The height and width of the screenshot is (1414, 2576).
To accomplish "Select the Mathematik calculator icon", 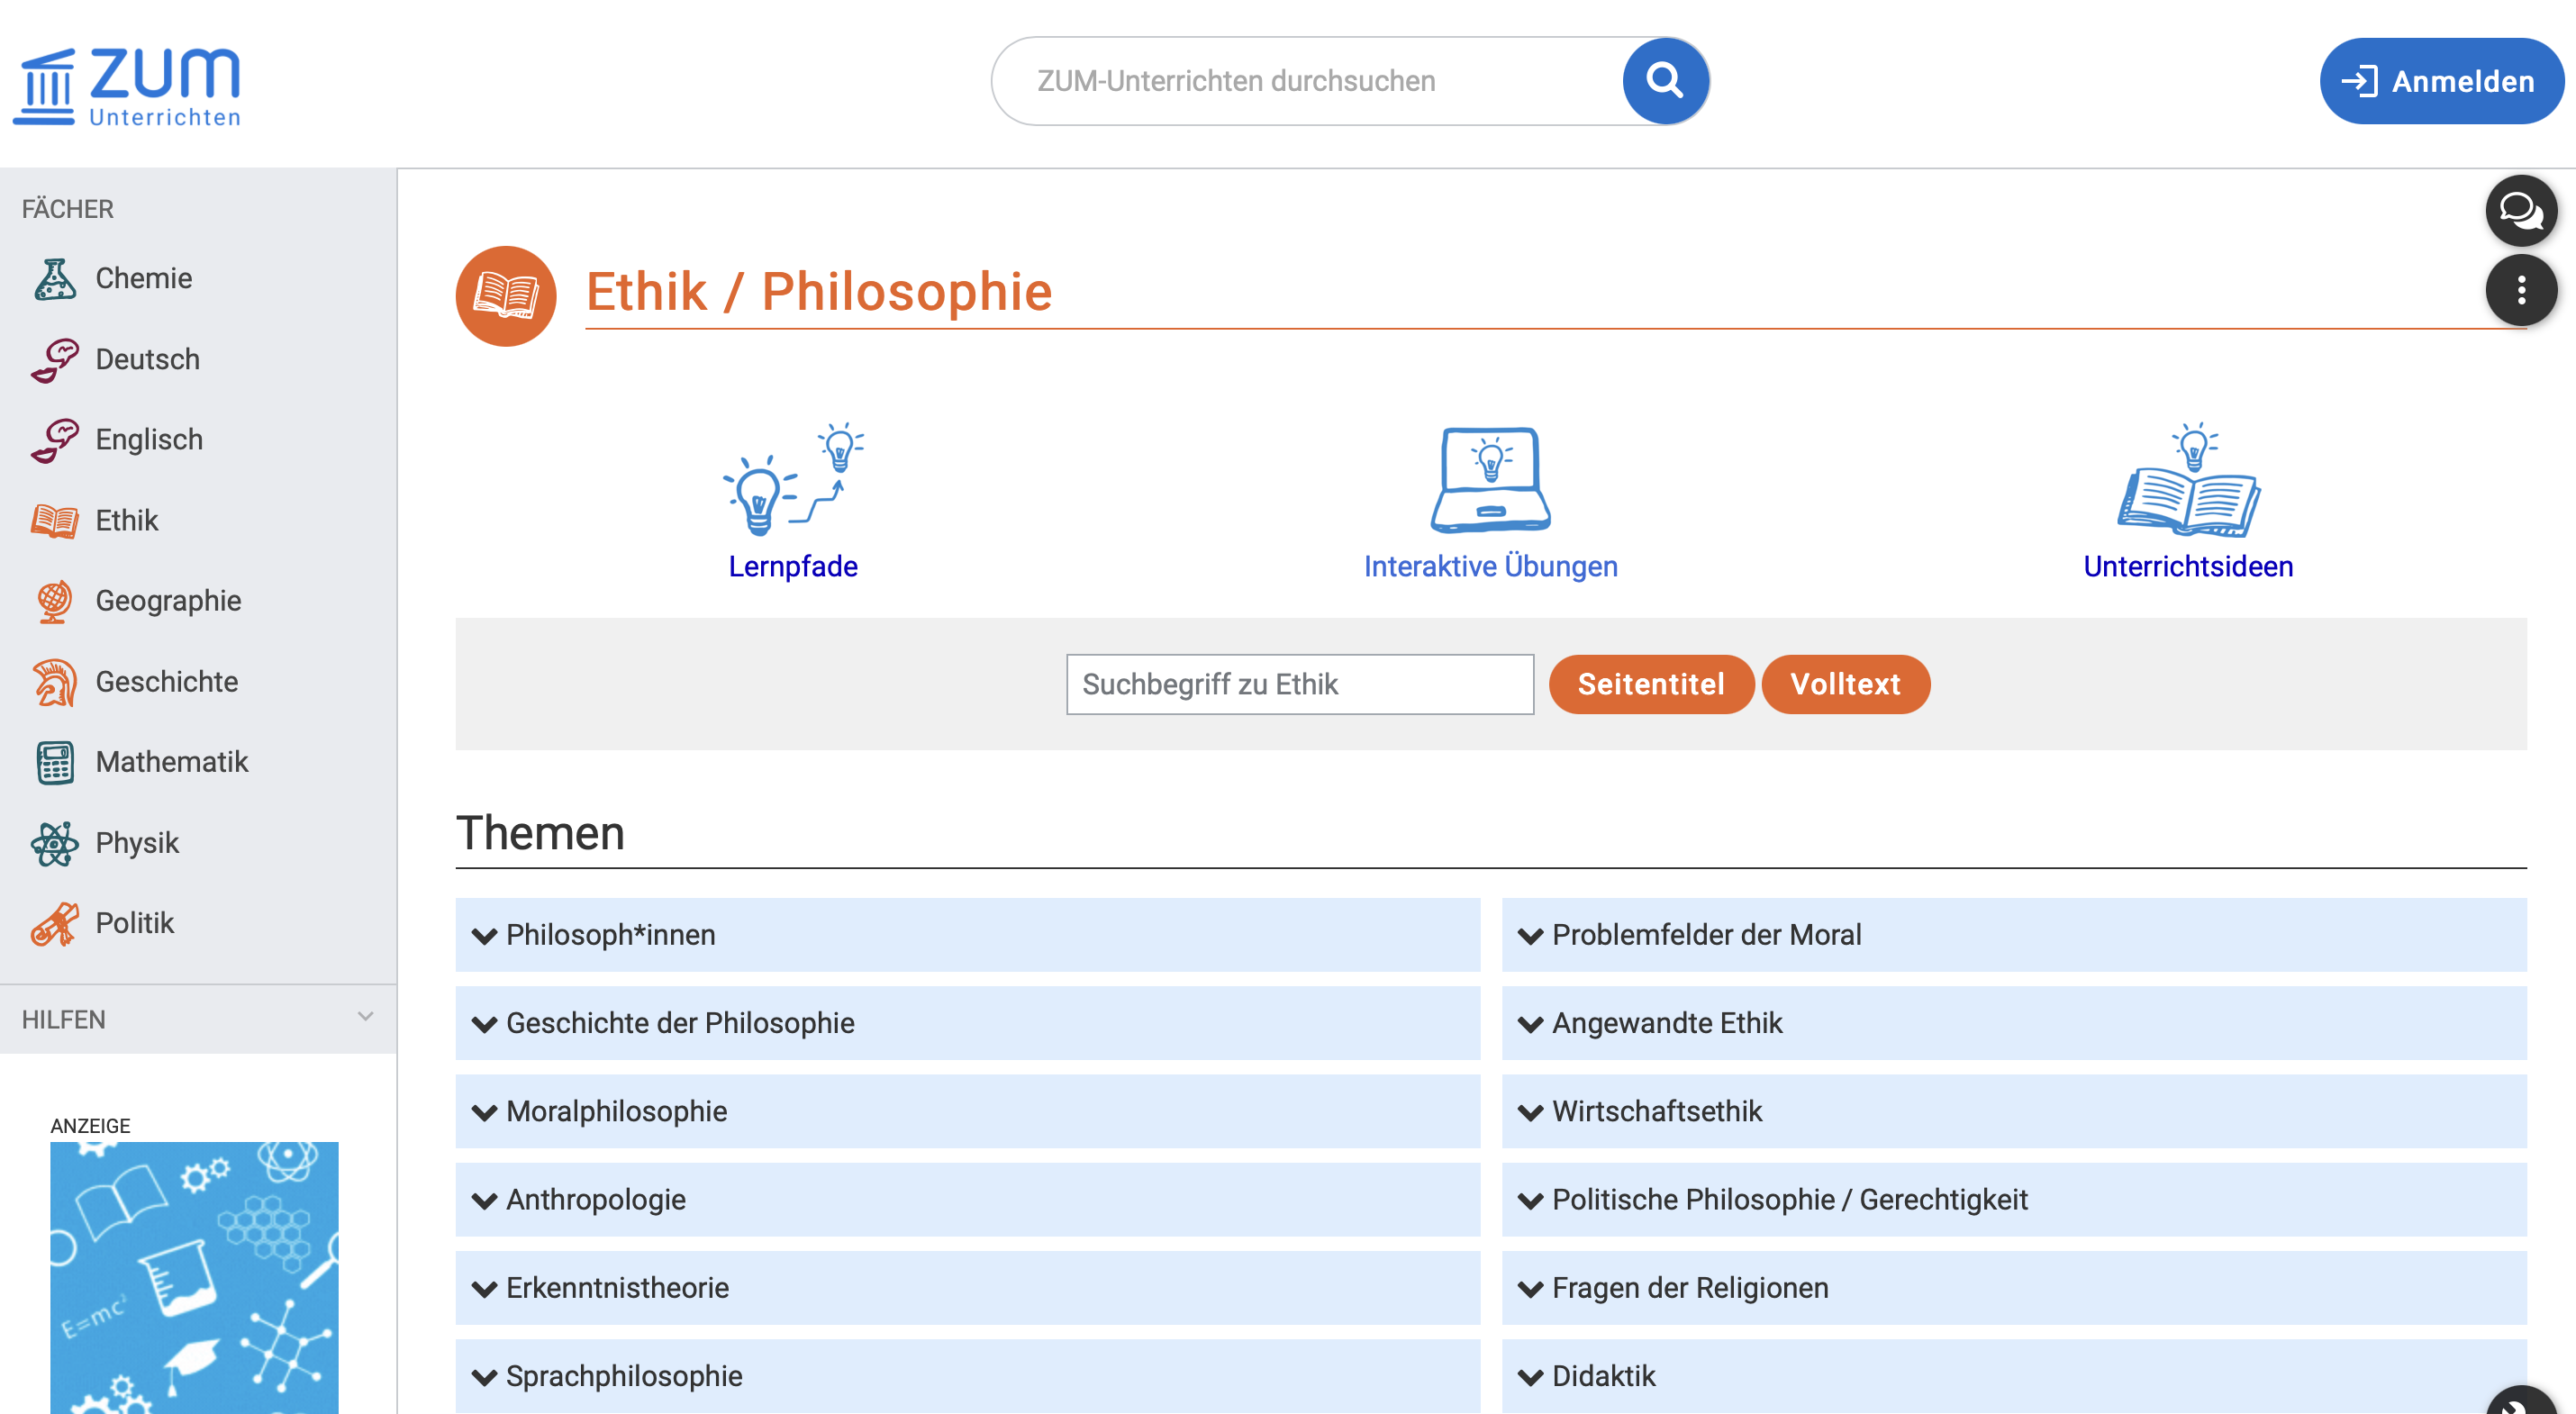I will coord(55,762).
